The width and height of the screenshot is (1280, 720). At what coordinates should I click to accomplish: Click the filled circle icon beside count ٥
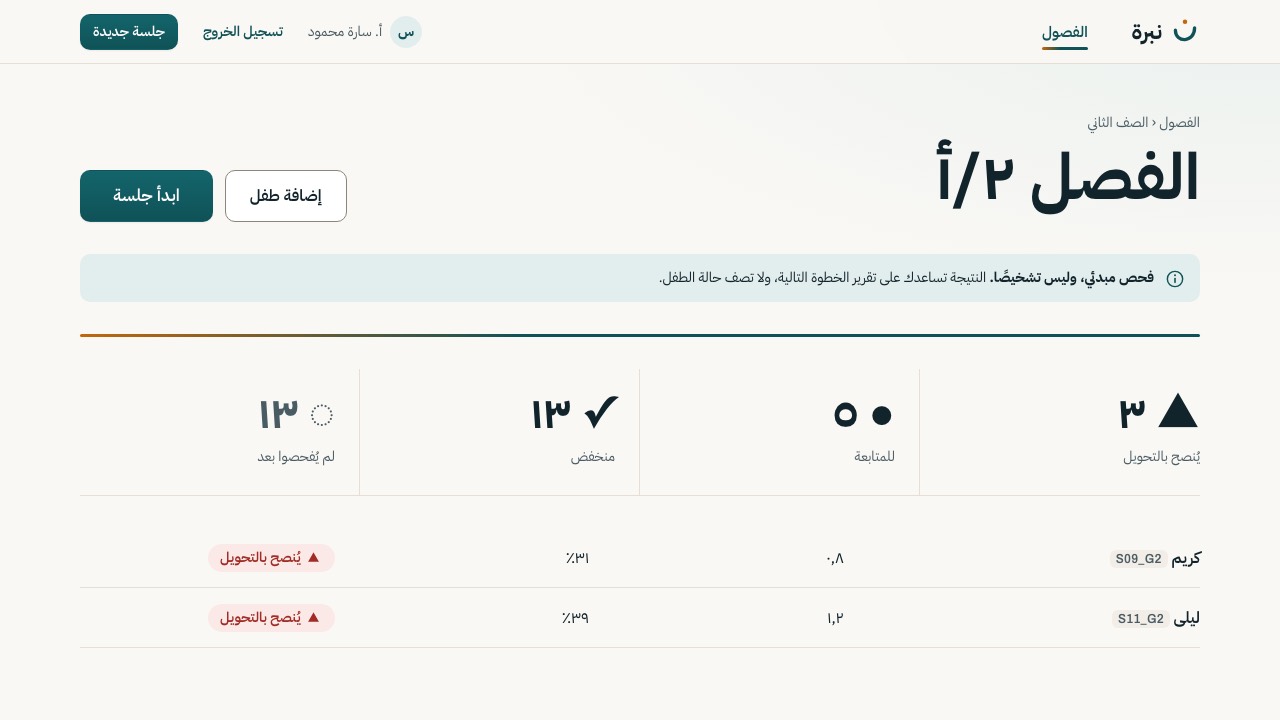[x=881, y=415]
